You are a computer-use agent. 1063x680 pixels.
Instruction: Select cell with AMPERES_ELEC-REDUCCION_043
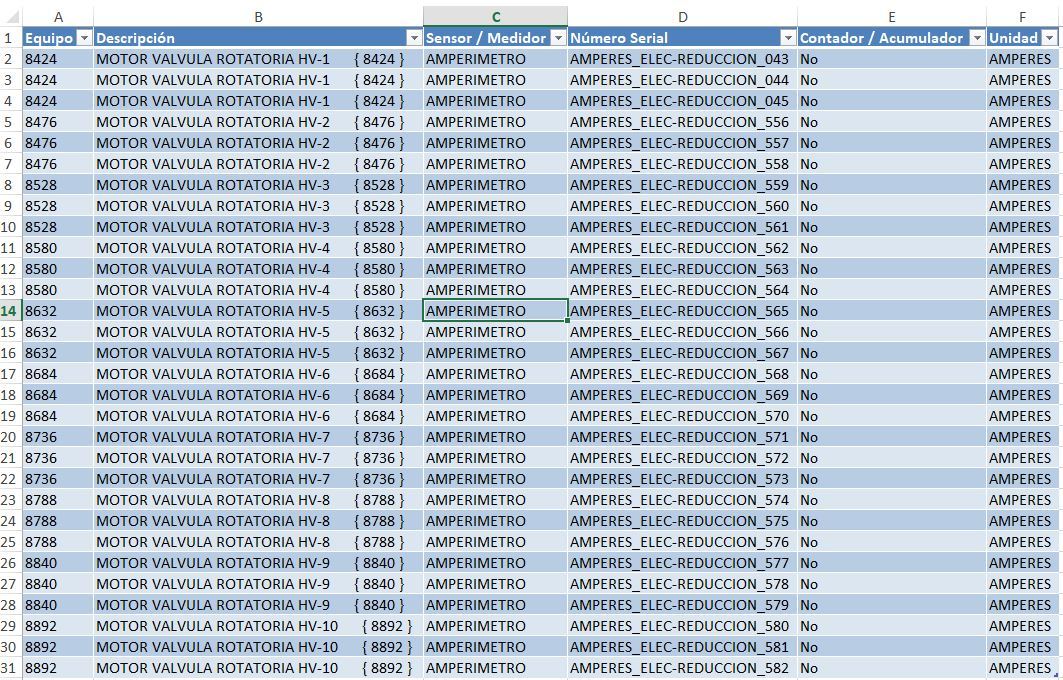[x=680, y=59]
